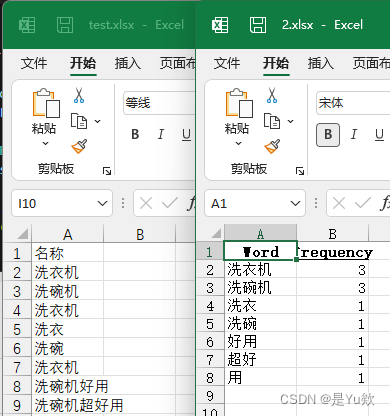Open Copy dropdown arrow in 2.xlsx
The height and width of the screenshot is (416, 390).
[291, 121]
